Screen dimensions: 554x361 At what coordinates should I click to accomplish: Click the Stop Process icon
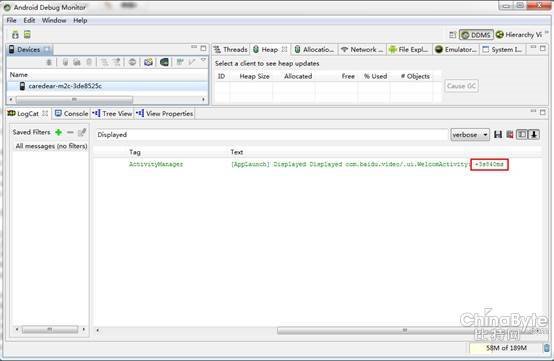[x=132, y=63]
